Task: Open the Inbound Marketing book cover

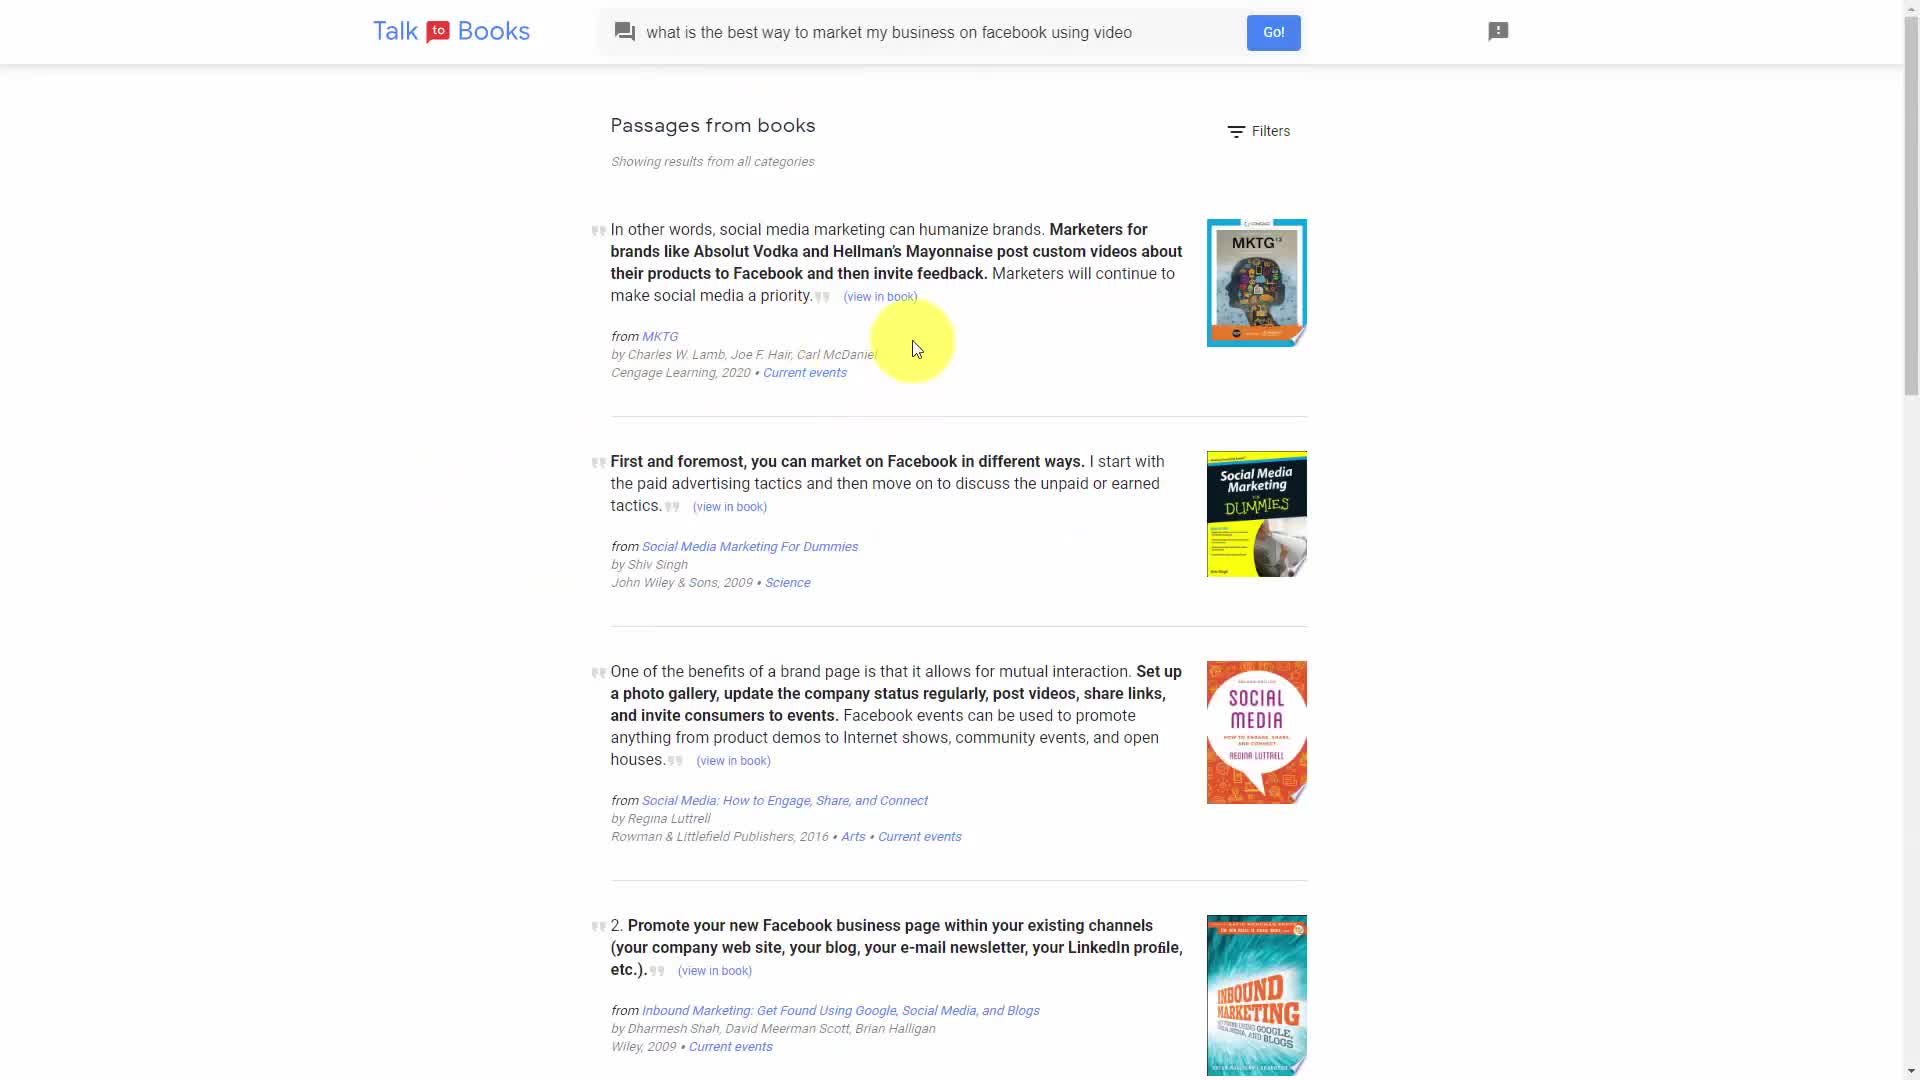Action: (1256, 995)
